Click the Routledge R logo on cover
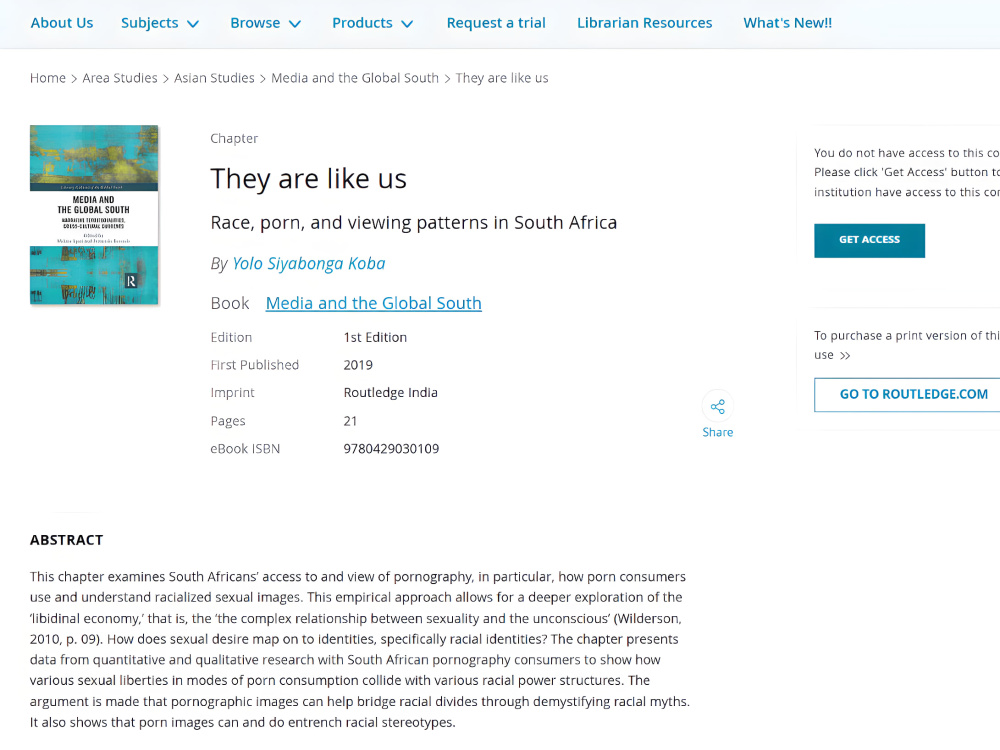Screen dimensions: 1000x750 (131, 281)
